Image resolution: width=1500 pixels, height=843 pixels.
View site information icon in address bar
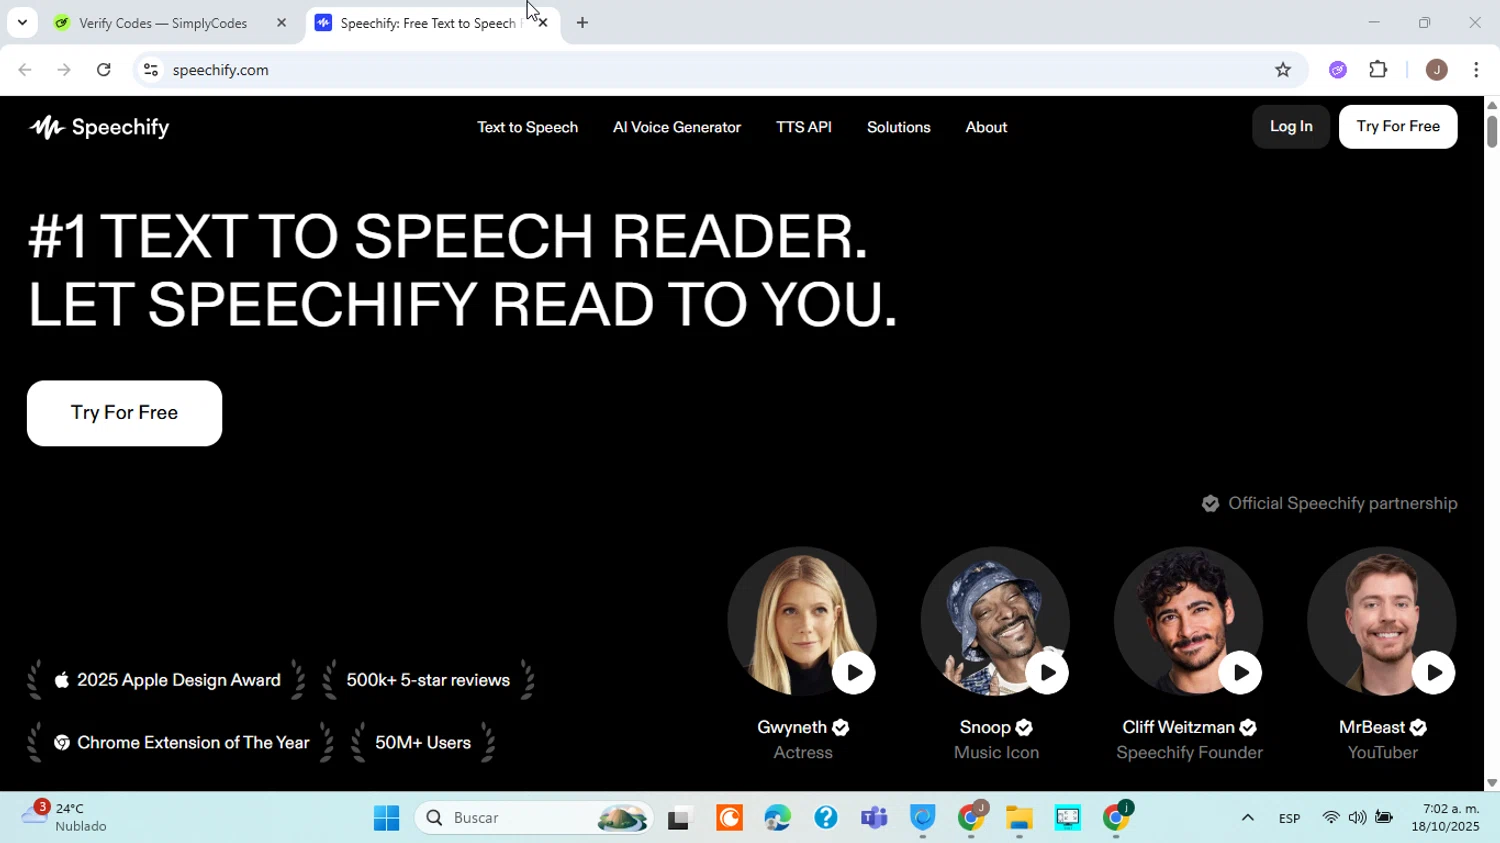coord(150,70)
